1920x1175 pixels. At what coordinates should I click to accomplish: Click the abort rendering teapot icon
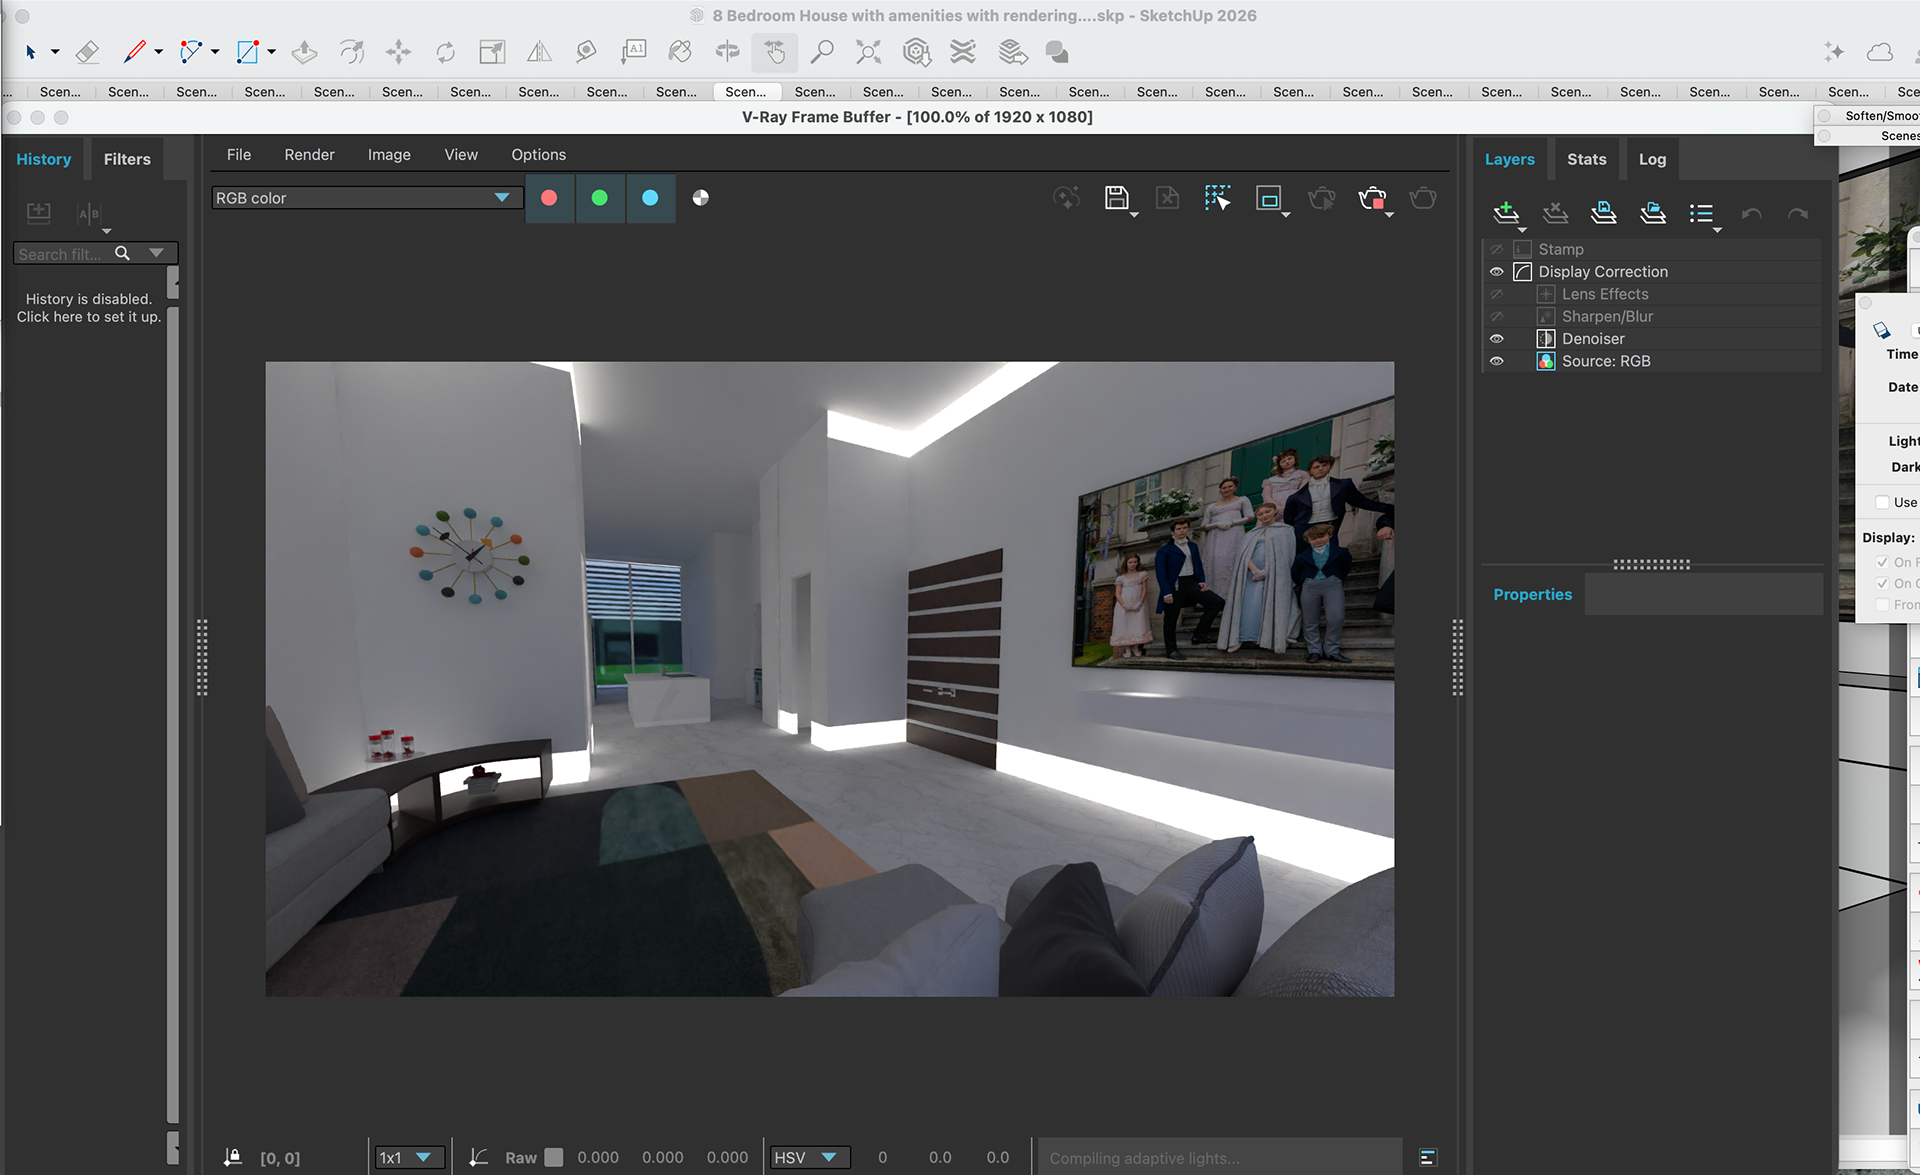[1373, 198]
